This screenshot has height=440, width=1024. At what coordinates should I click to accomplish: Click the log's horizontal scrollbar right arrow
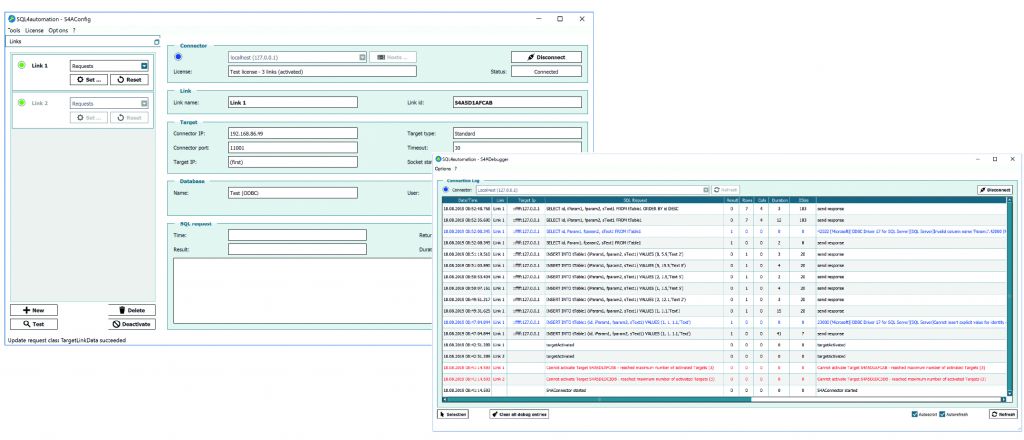pos(1002,399)
